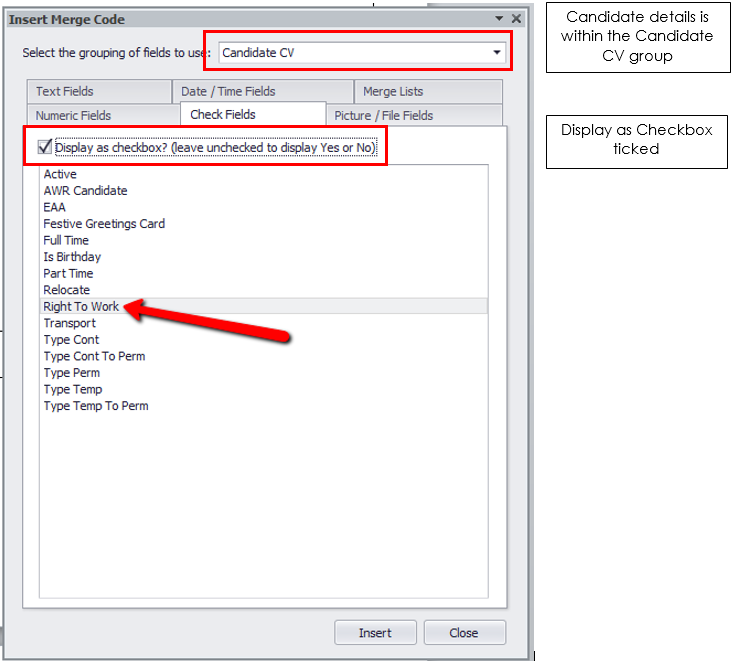Select the Picture / File Fields tab

(384, 116)
